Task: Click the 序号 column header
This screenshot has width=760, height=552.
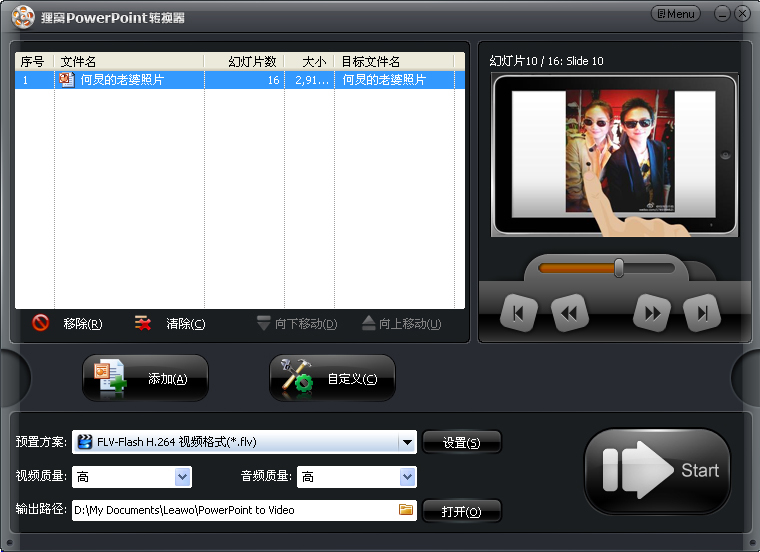Action: point(34,62)
